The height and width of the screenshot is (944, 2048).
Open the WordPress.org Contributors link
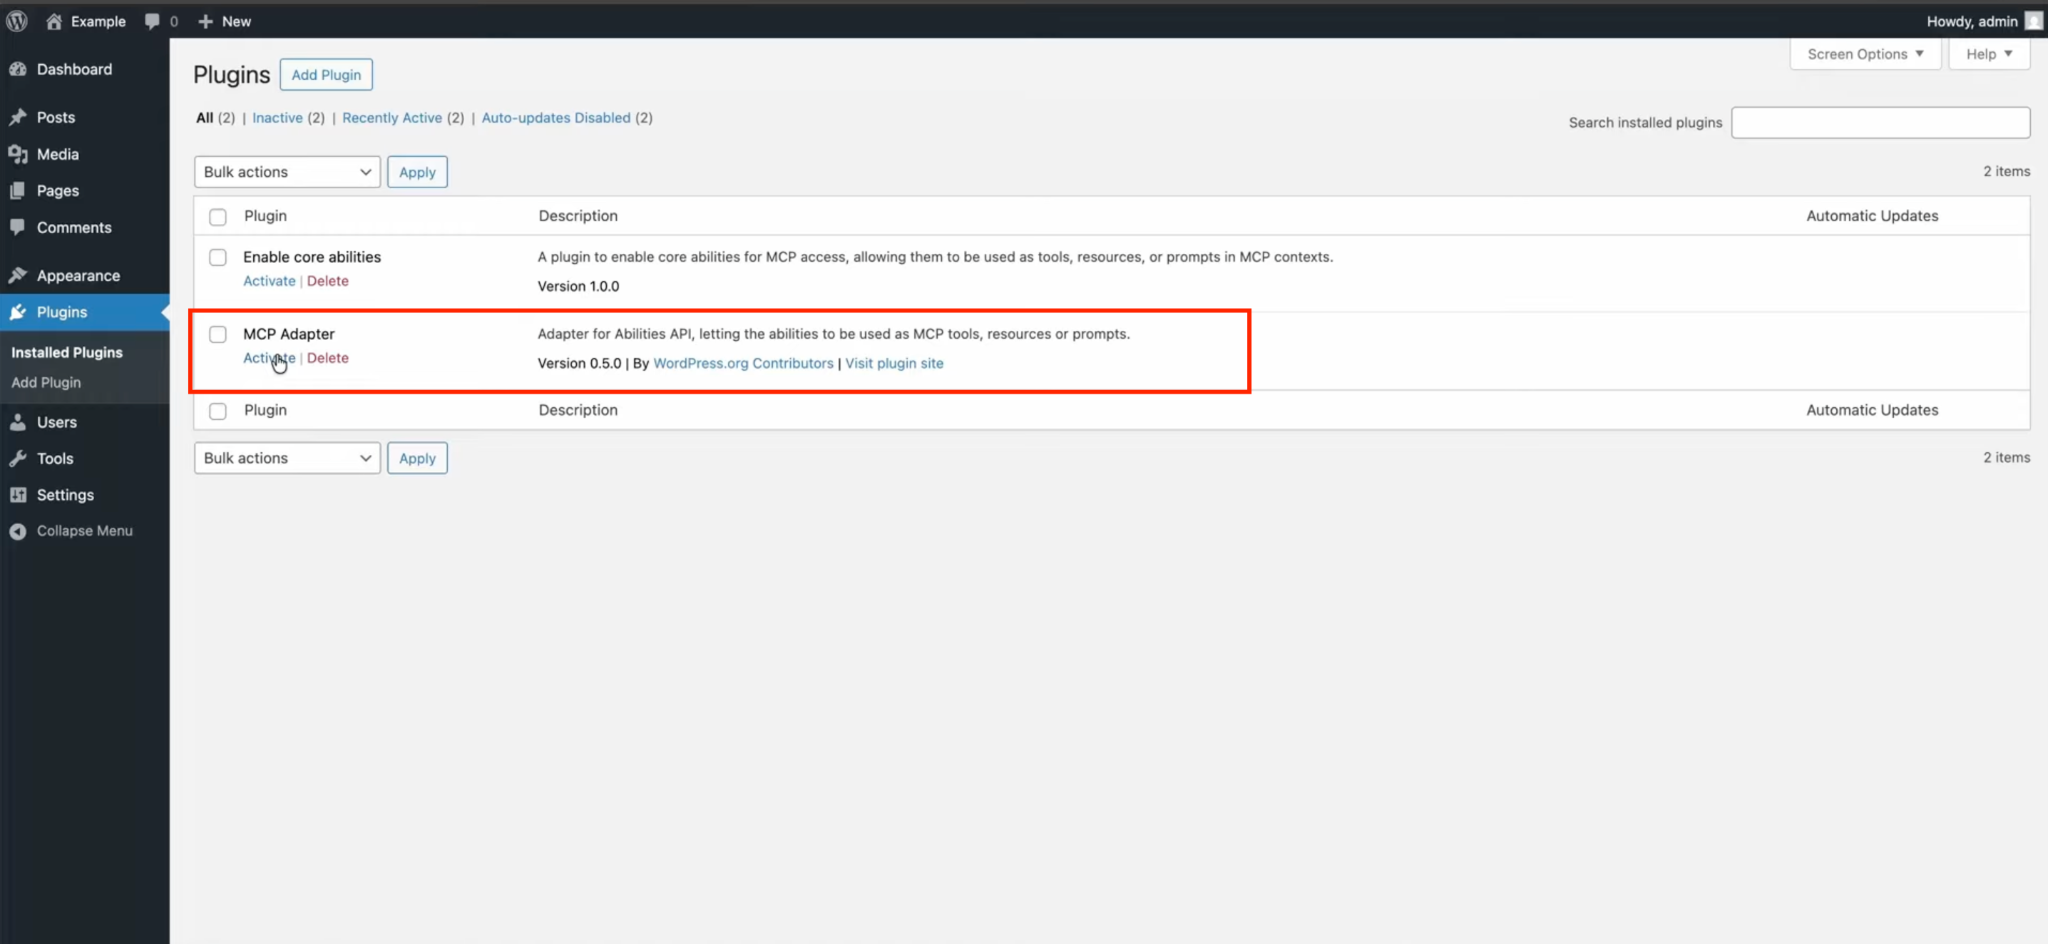[743, 363]
